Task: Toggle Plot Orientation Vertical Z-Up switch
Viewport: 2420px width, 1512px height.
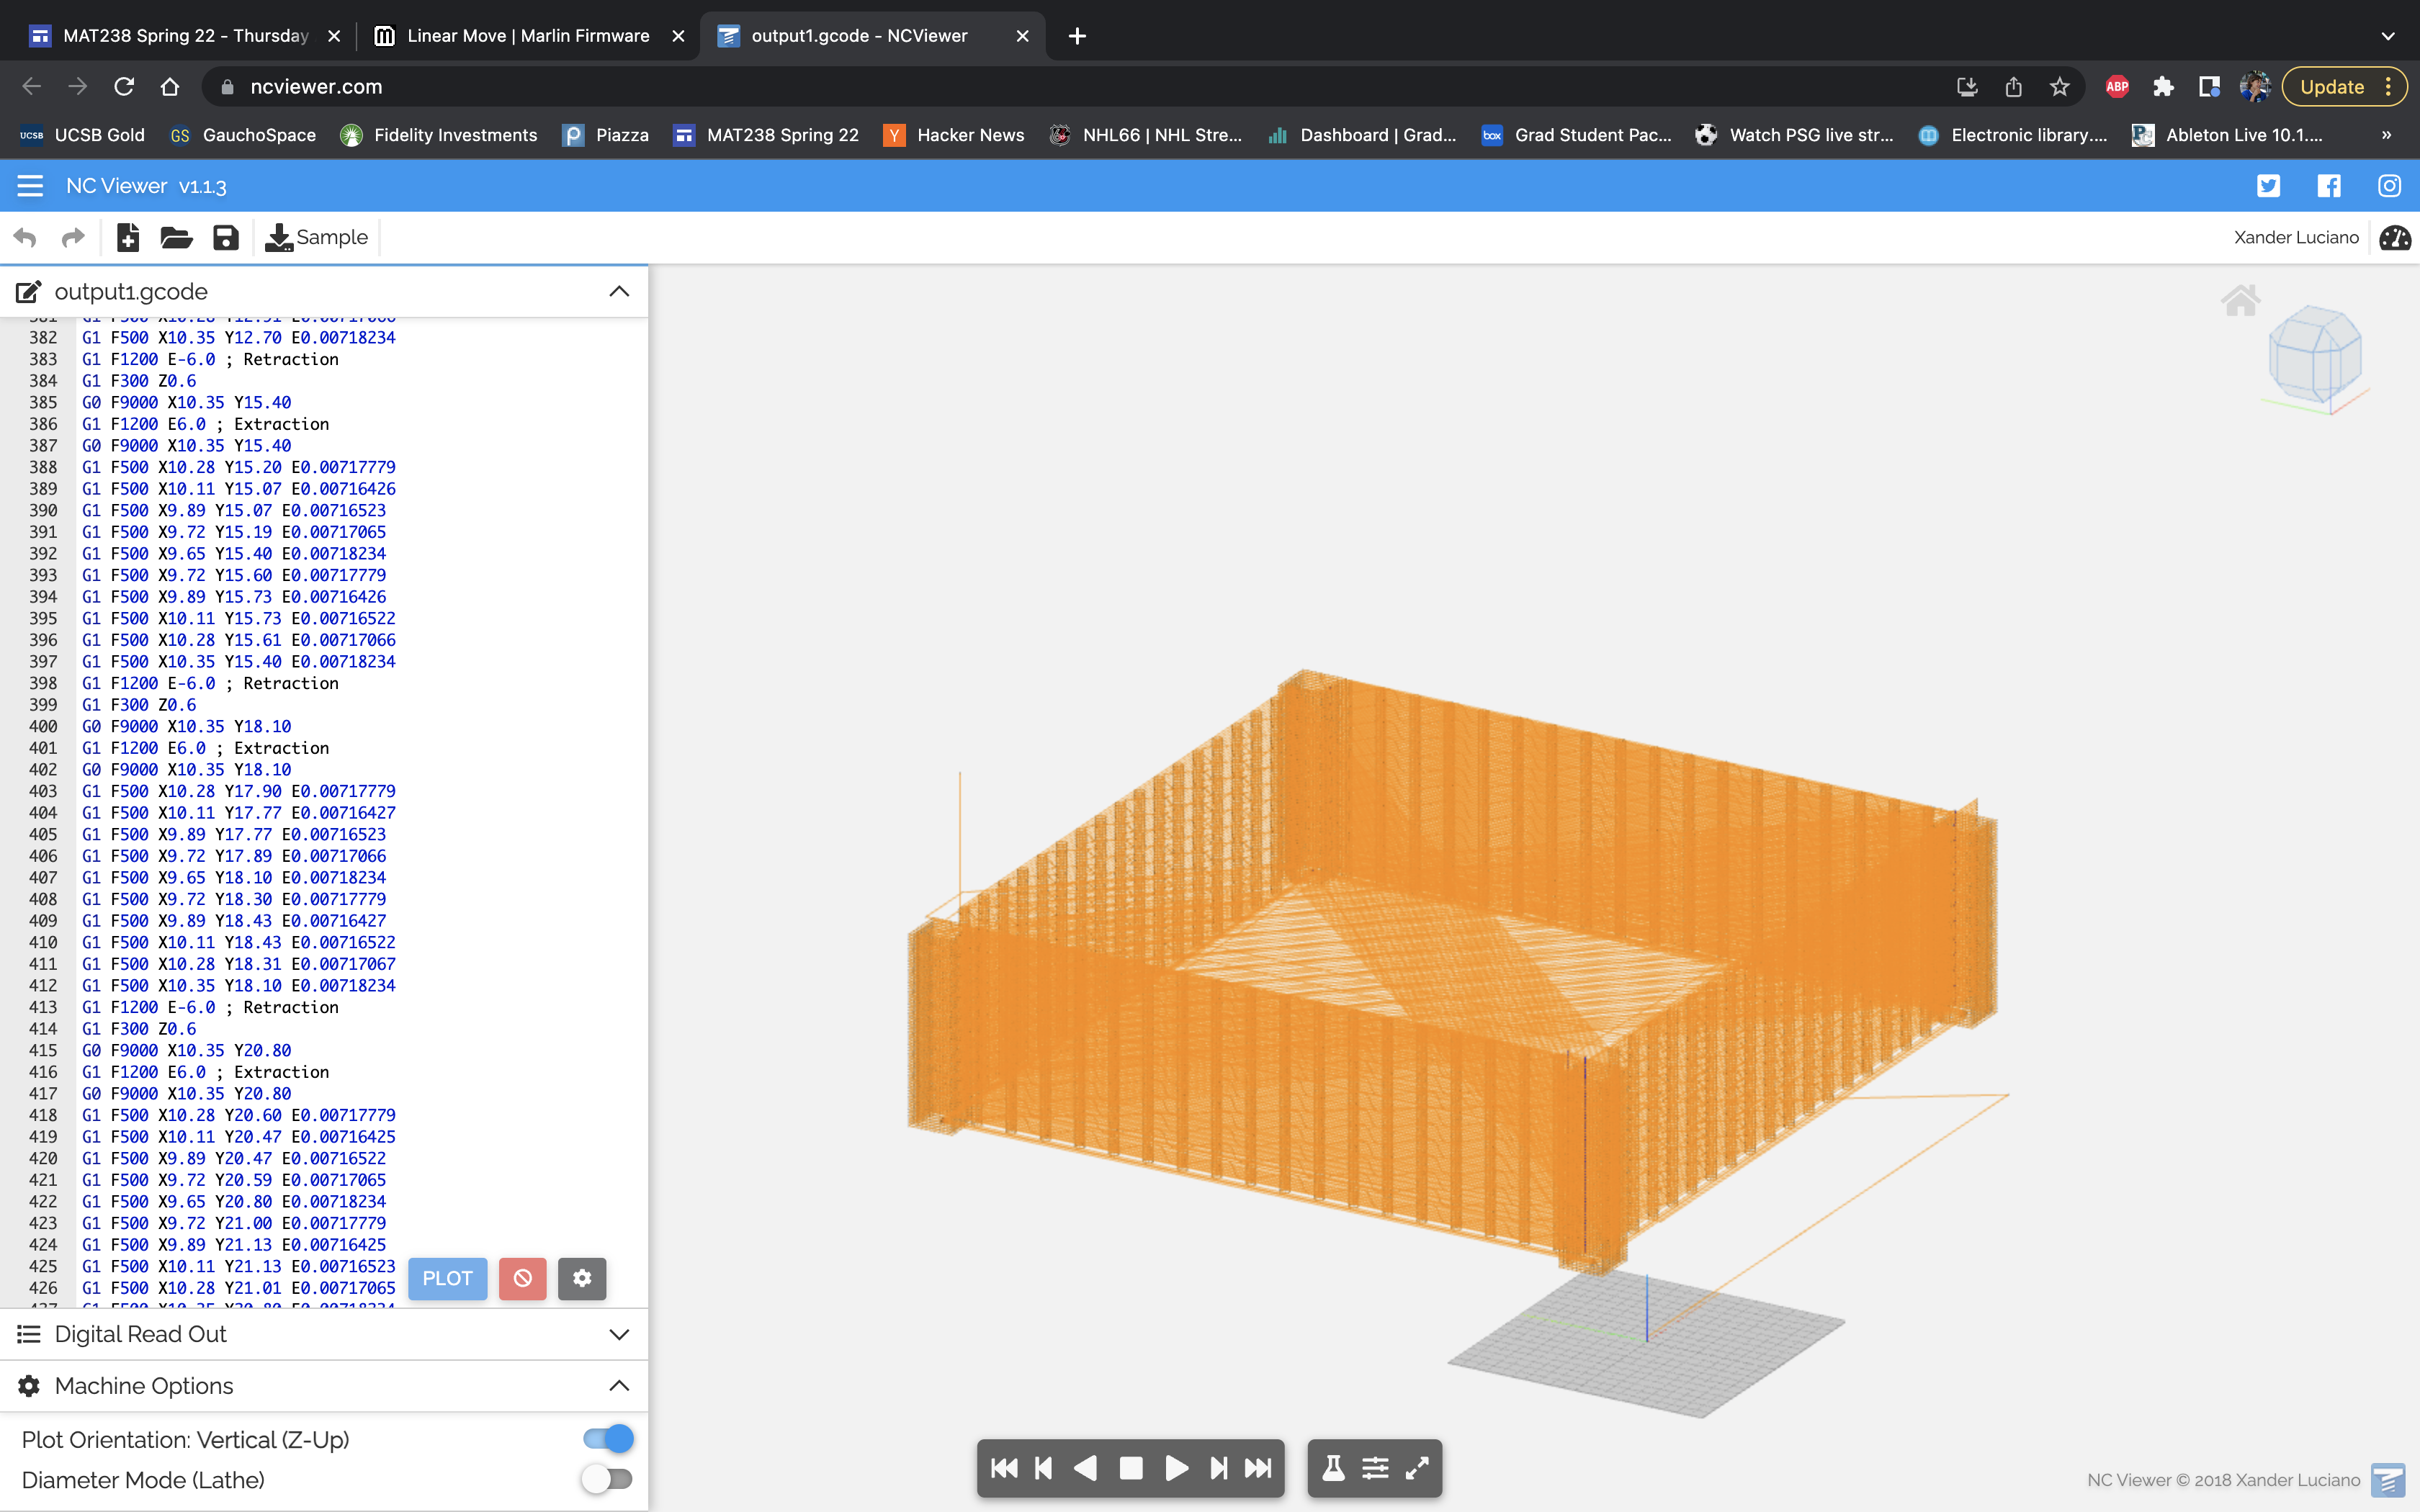Action: [x=608, y=1438]
